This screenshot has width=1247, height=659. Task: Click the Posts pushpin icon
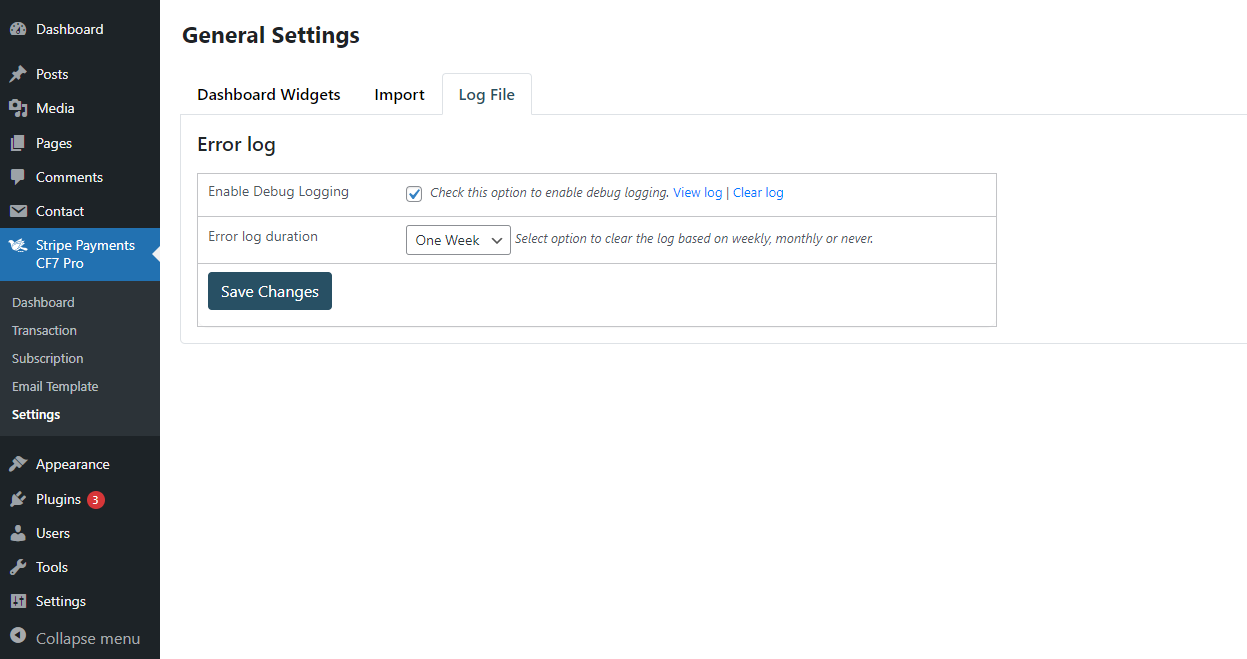[18, 75]
